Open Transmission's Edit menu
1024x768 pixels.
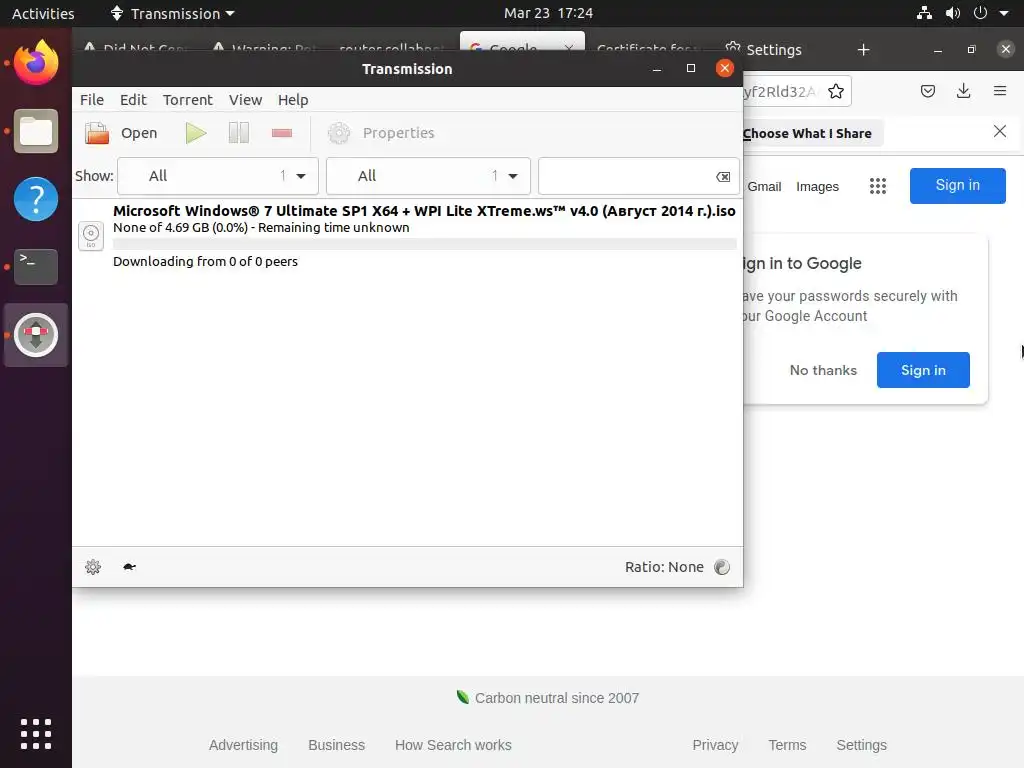pos(133,100)
